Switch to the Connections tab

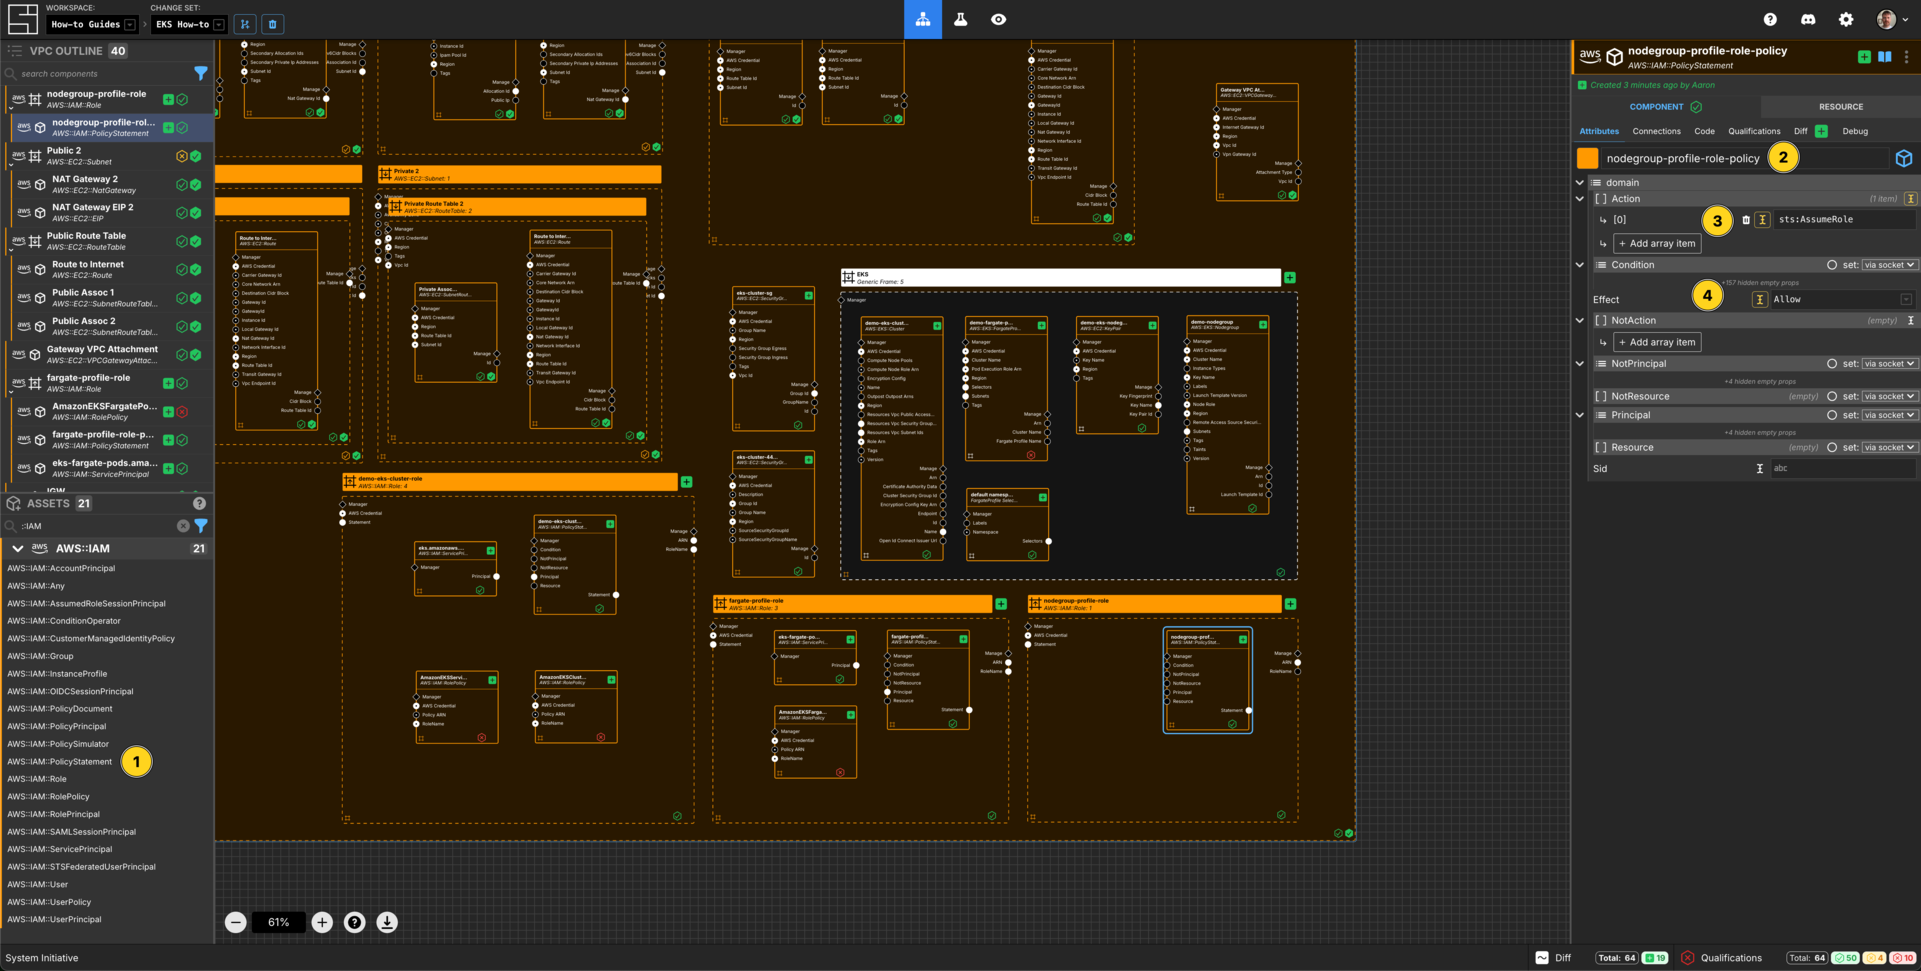click(1656, 131)
